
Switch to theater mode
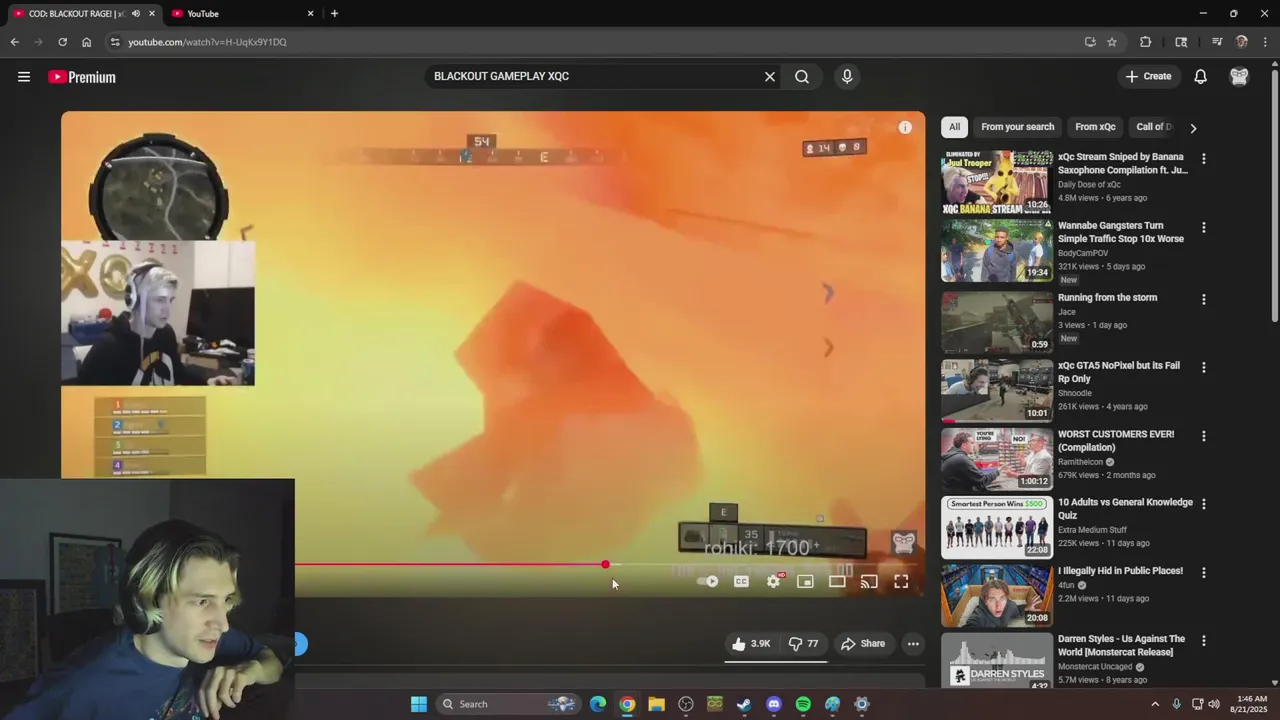pos(837,581)
